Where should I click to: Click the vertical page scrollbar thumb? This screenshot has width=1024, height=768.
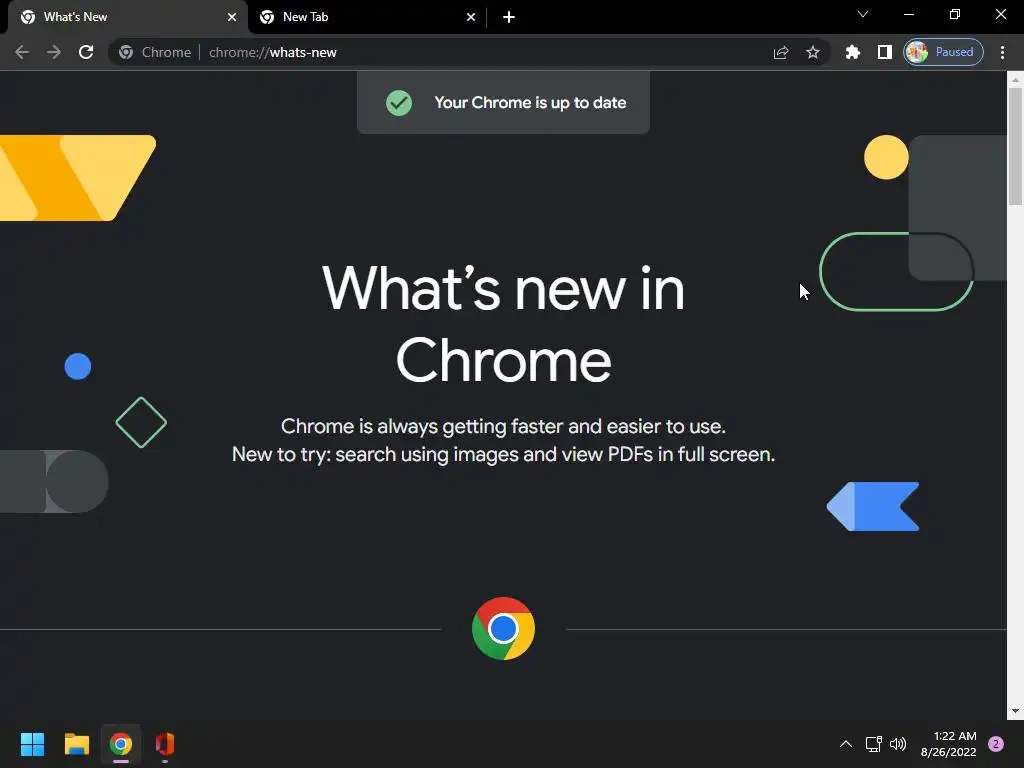pyautogui.click(x=1015, y=147)
